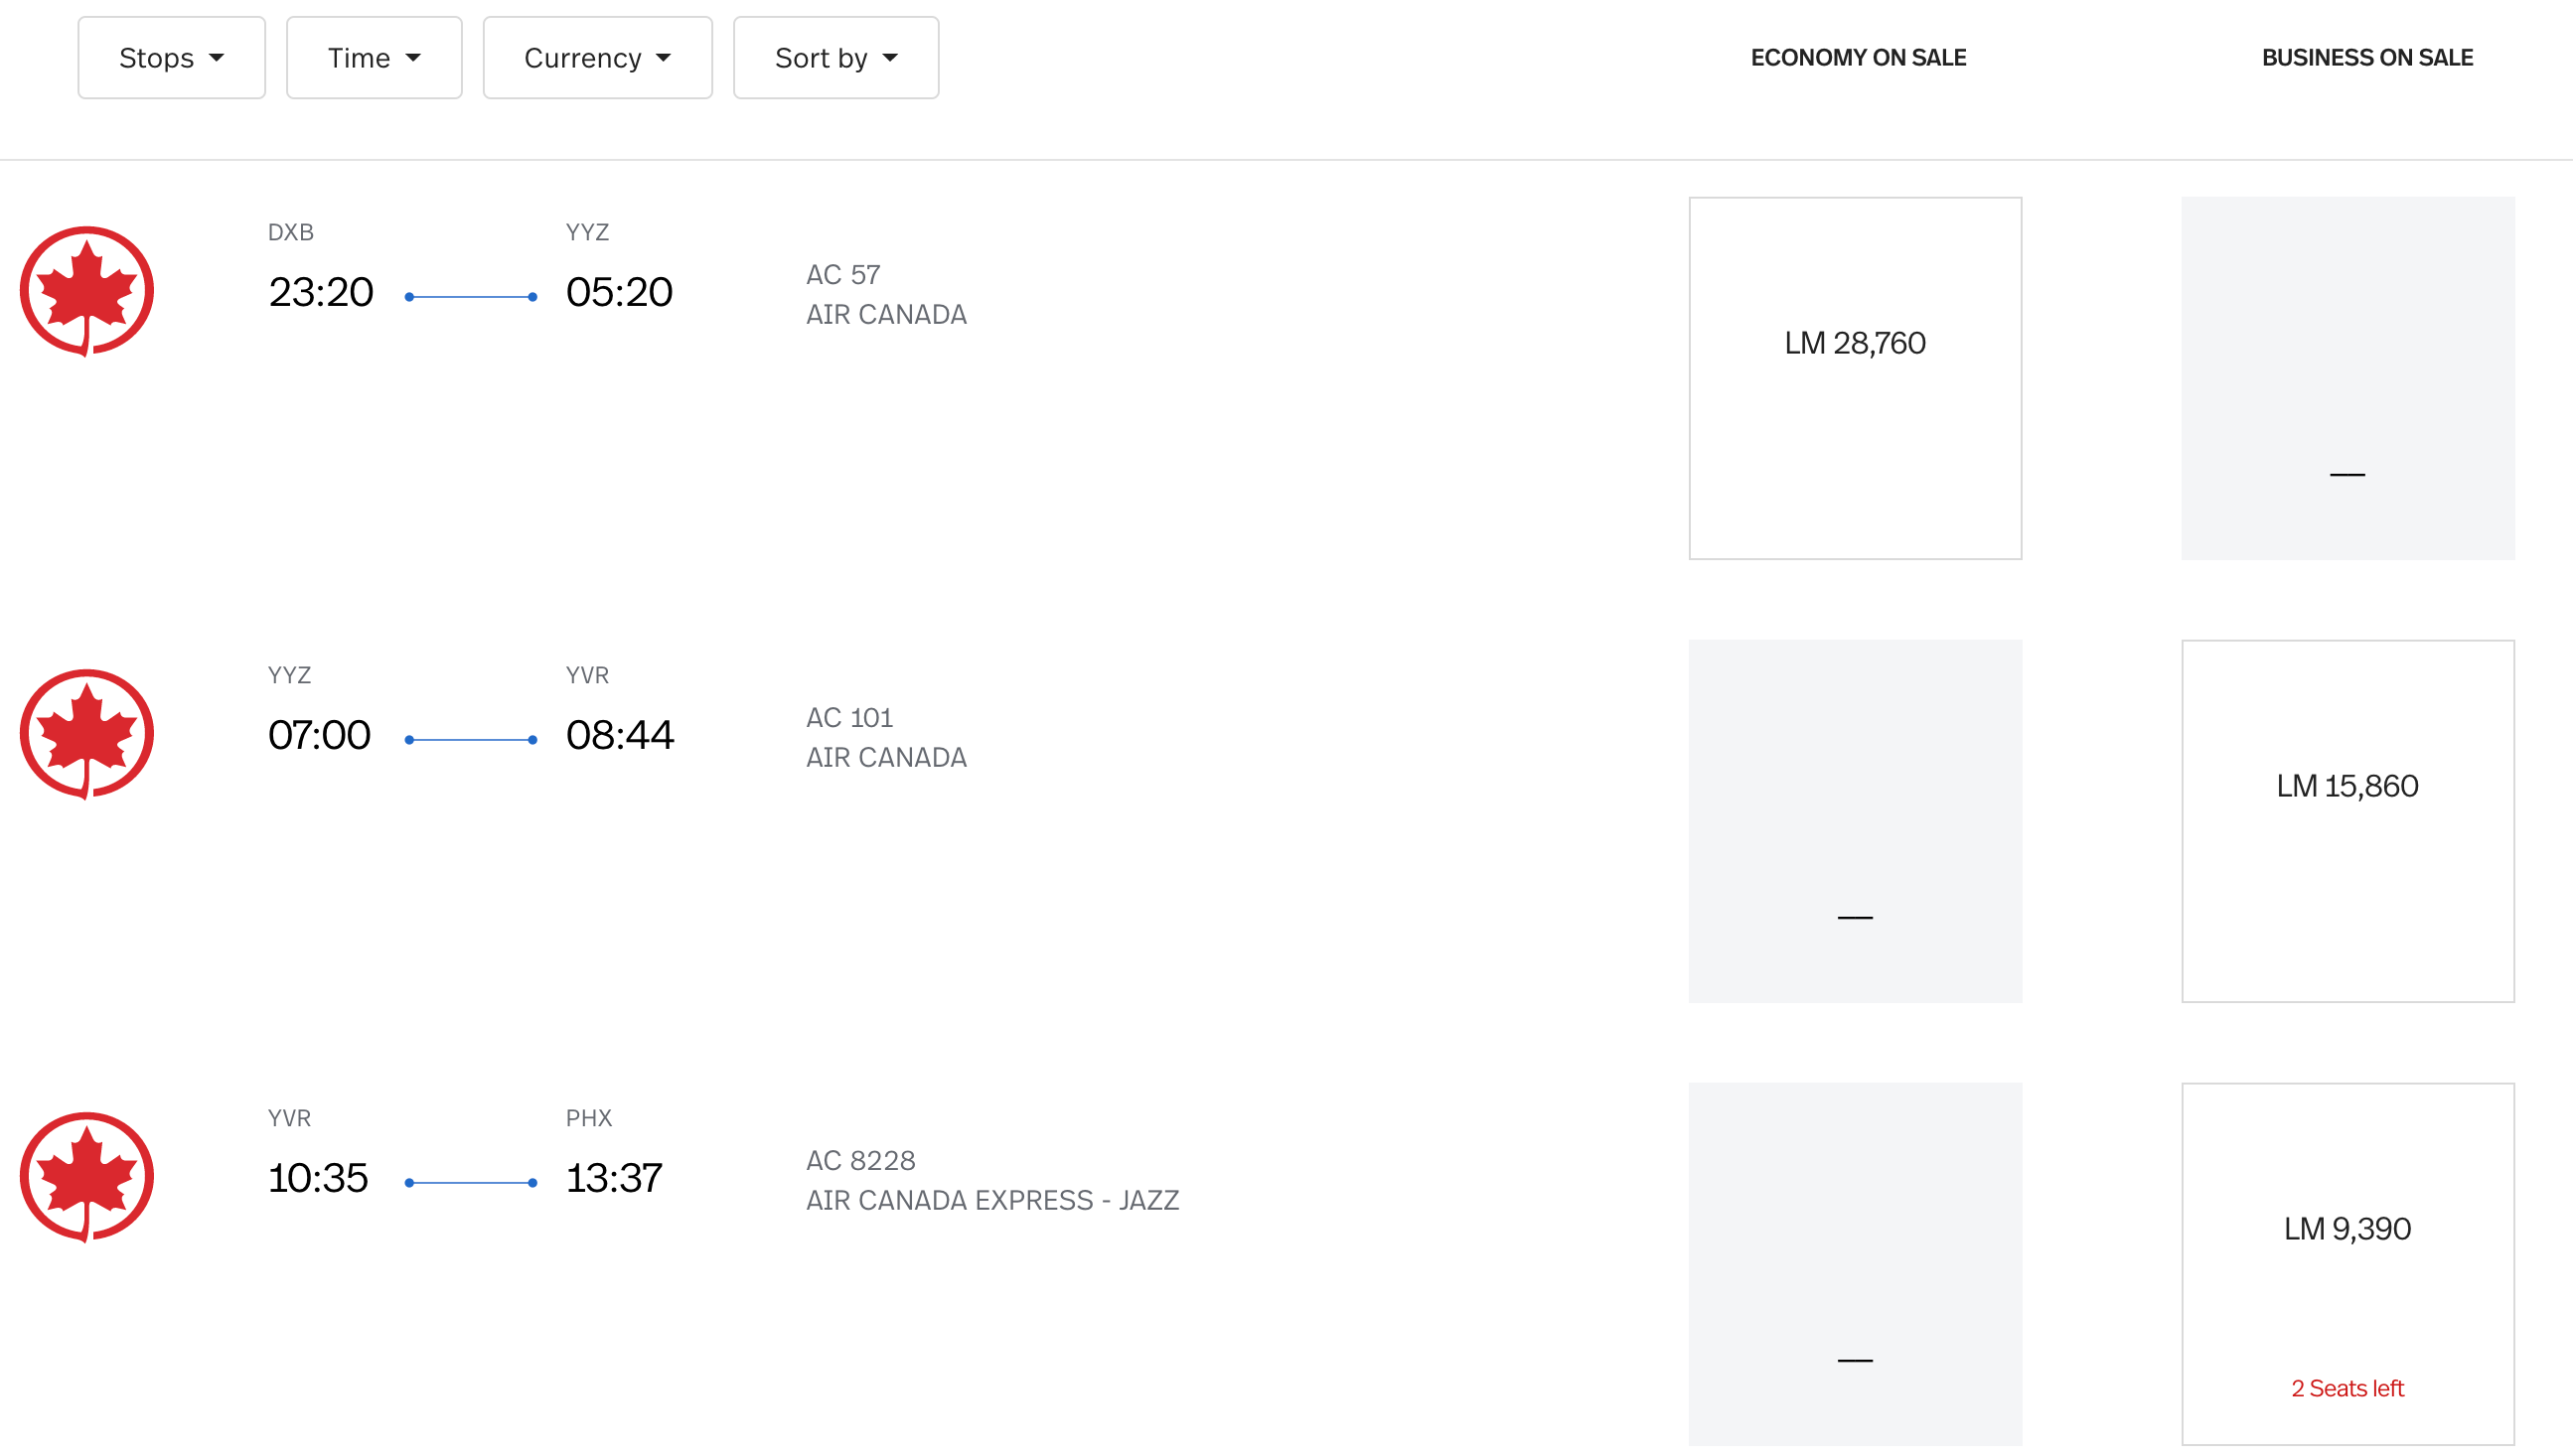Click the Air Canada logo for flight AC 8228
2573x1456 pixels.
coord(87,1177)
